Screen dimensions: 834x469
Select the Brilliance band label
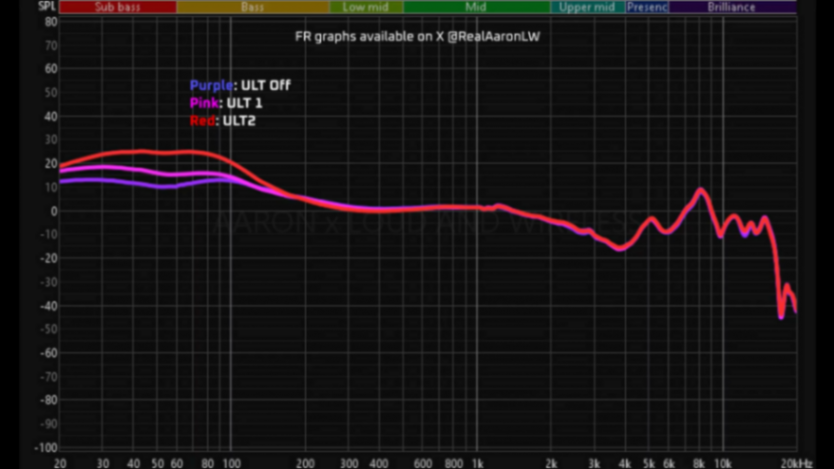(x=732, y=7)
